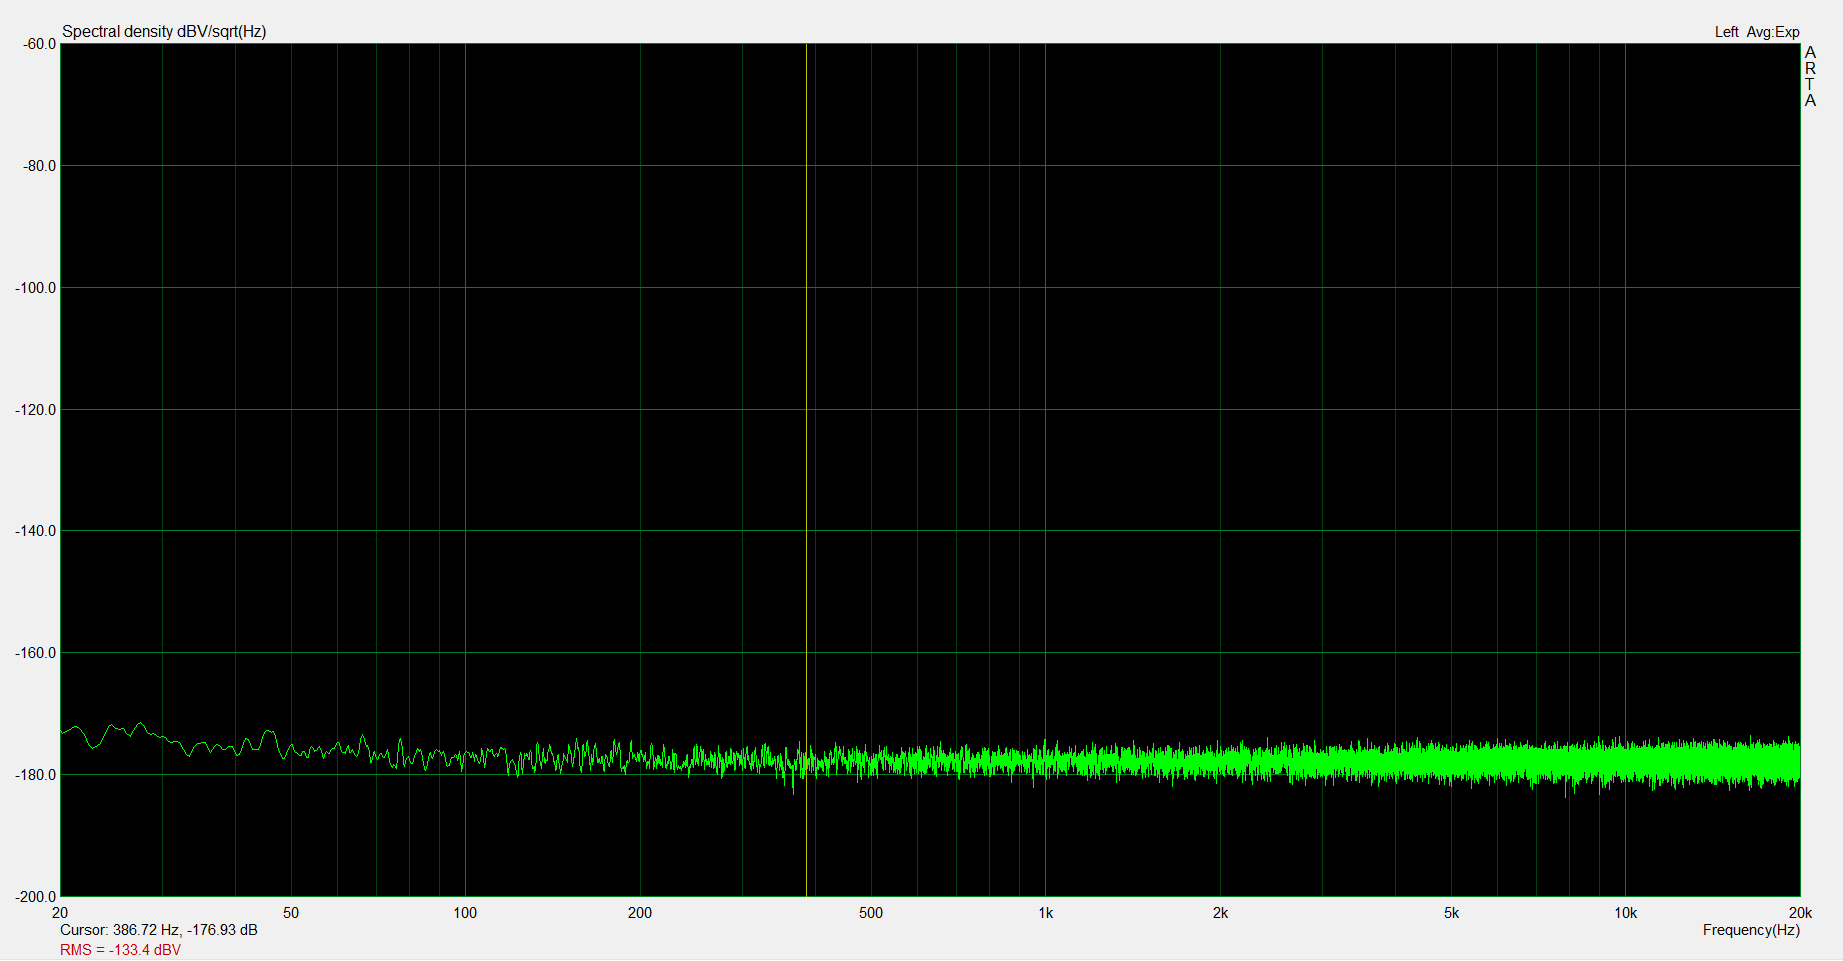Click the '-140.0' y-axis label
Viewport: 1843px width, 961px height.
tap(36, 531)
